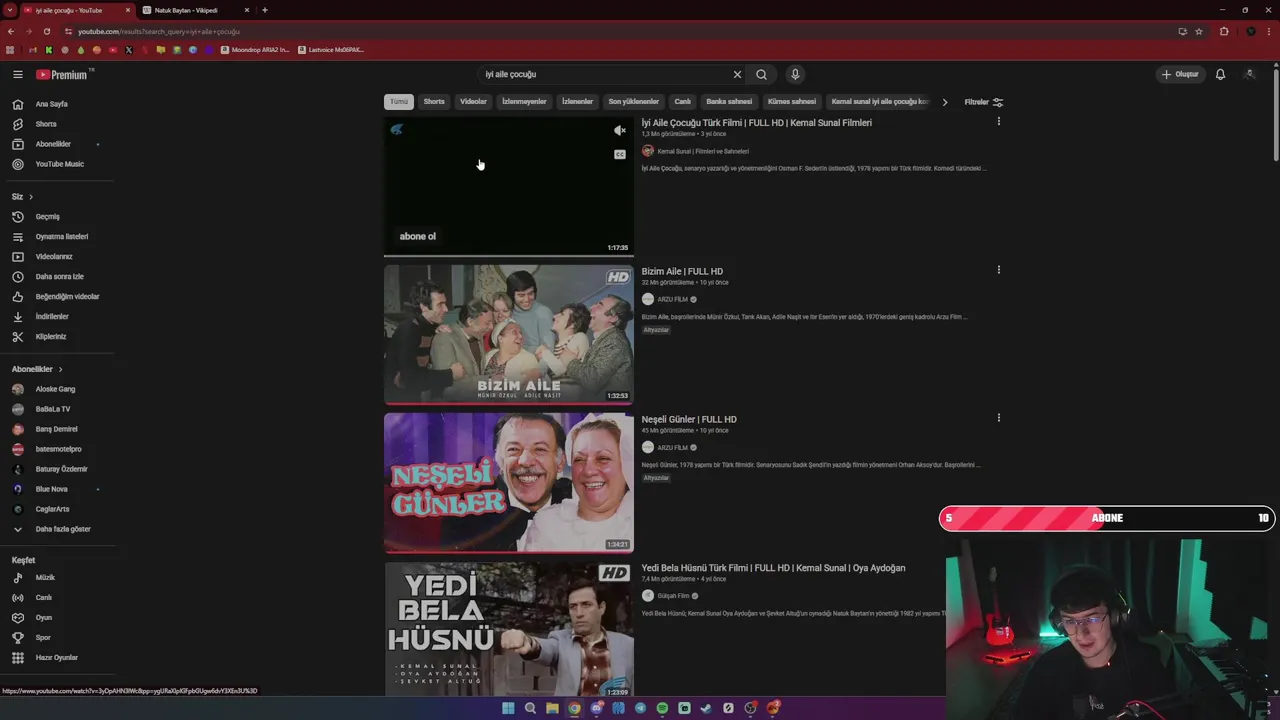Image resolution: width=1280 pixels, height=720 pixels.
Task: Open options menu for İyi Aile Çocuğu
Action: (x=998, y=122)
